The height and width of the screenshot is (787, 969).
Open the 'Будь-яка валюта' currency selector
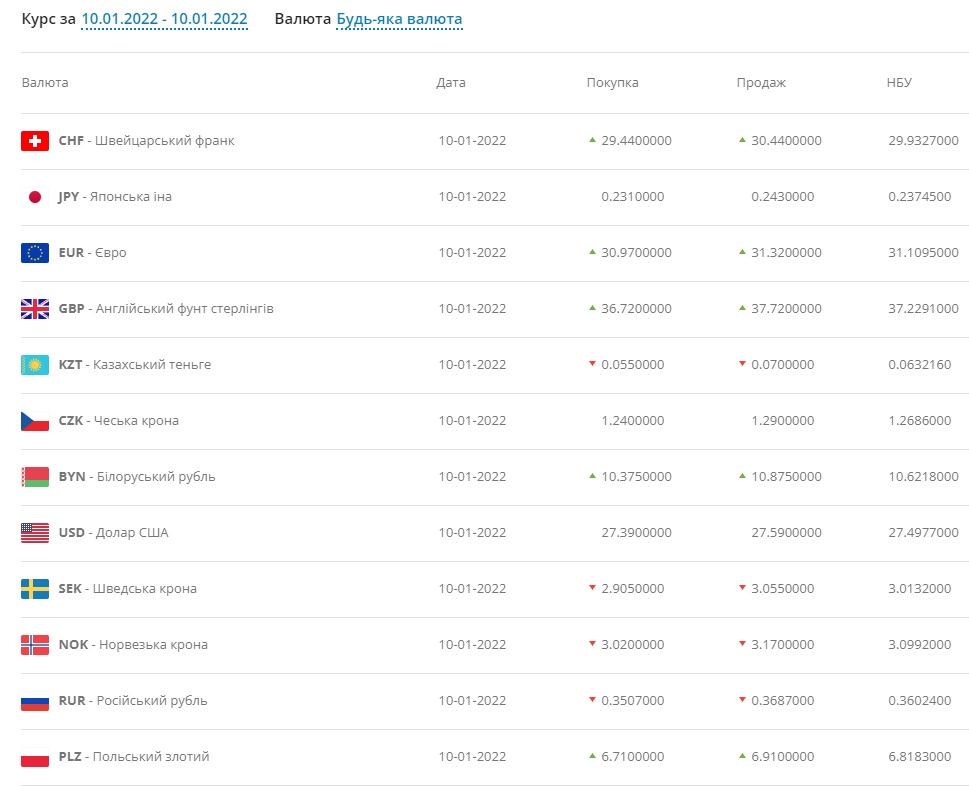(399, 19)
